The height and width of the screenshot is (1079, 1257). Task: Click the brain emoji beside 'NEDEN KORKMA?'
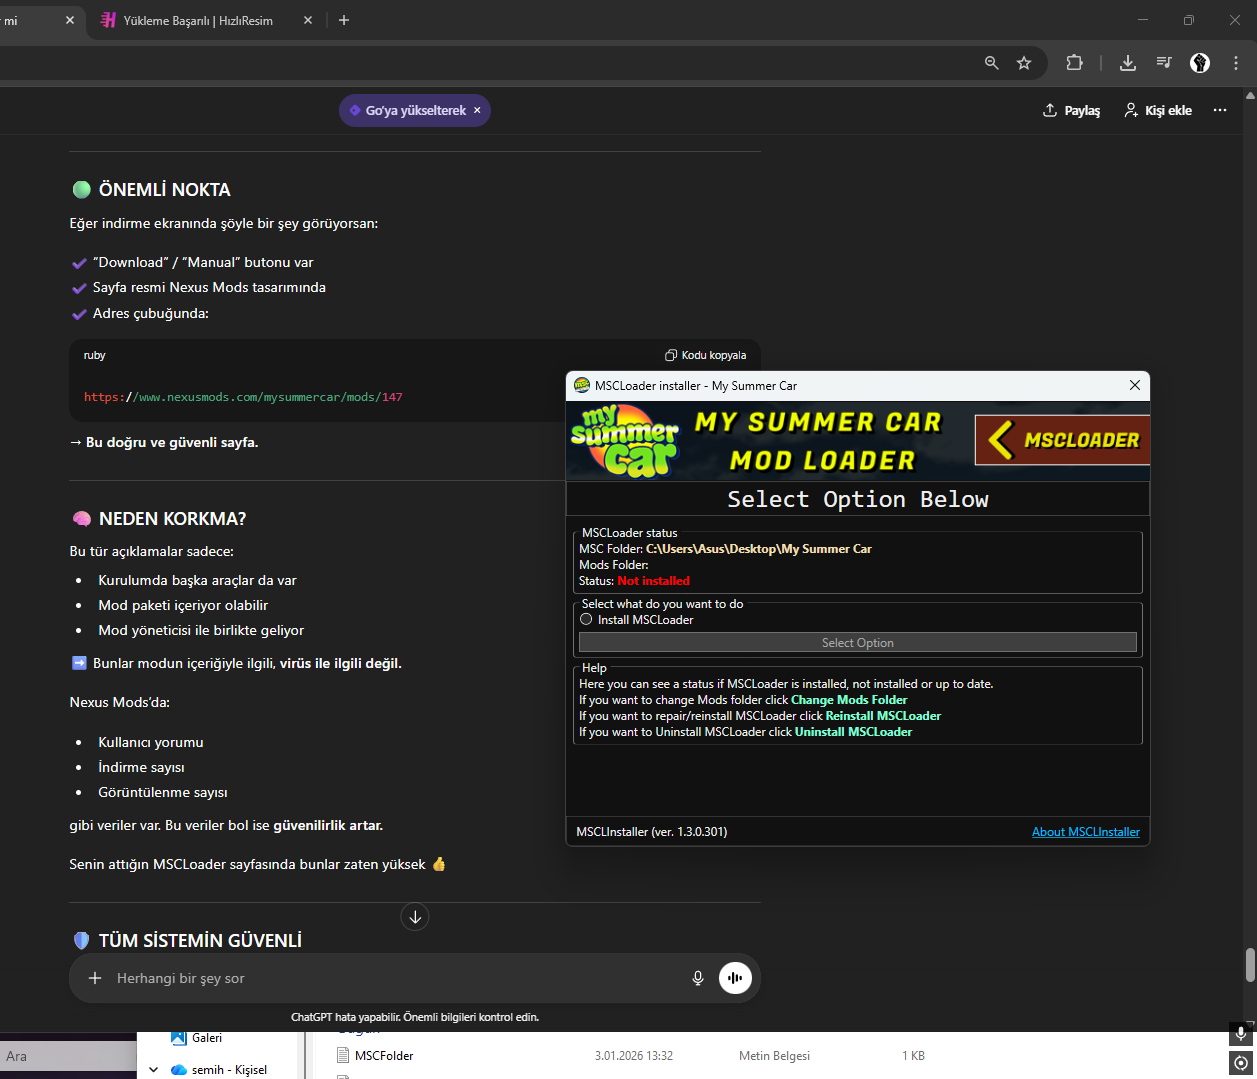(x=82, y=519)
